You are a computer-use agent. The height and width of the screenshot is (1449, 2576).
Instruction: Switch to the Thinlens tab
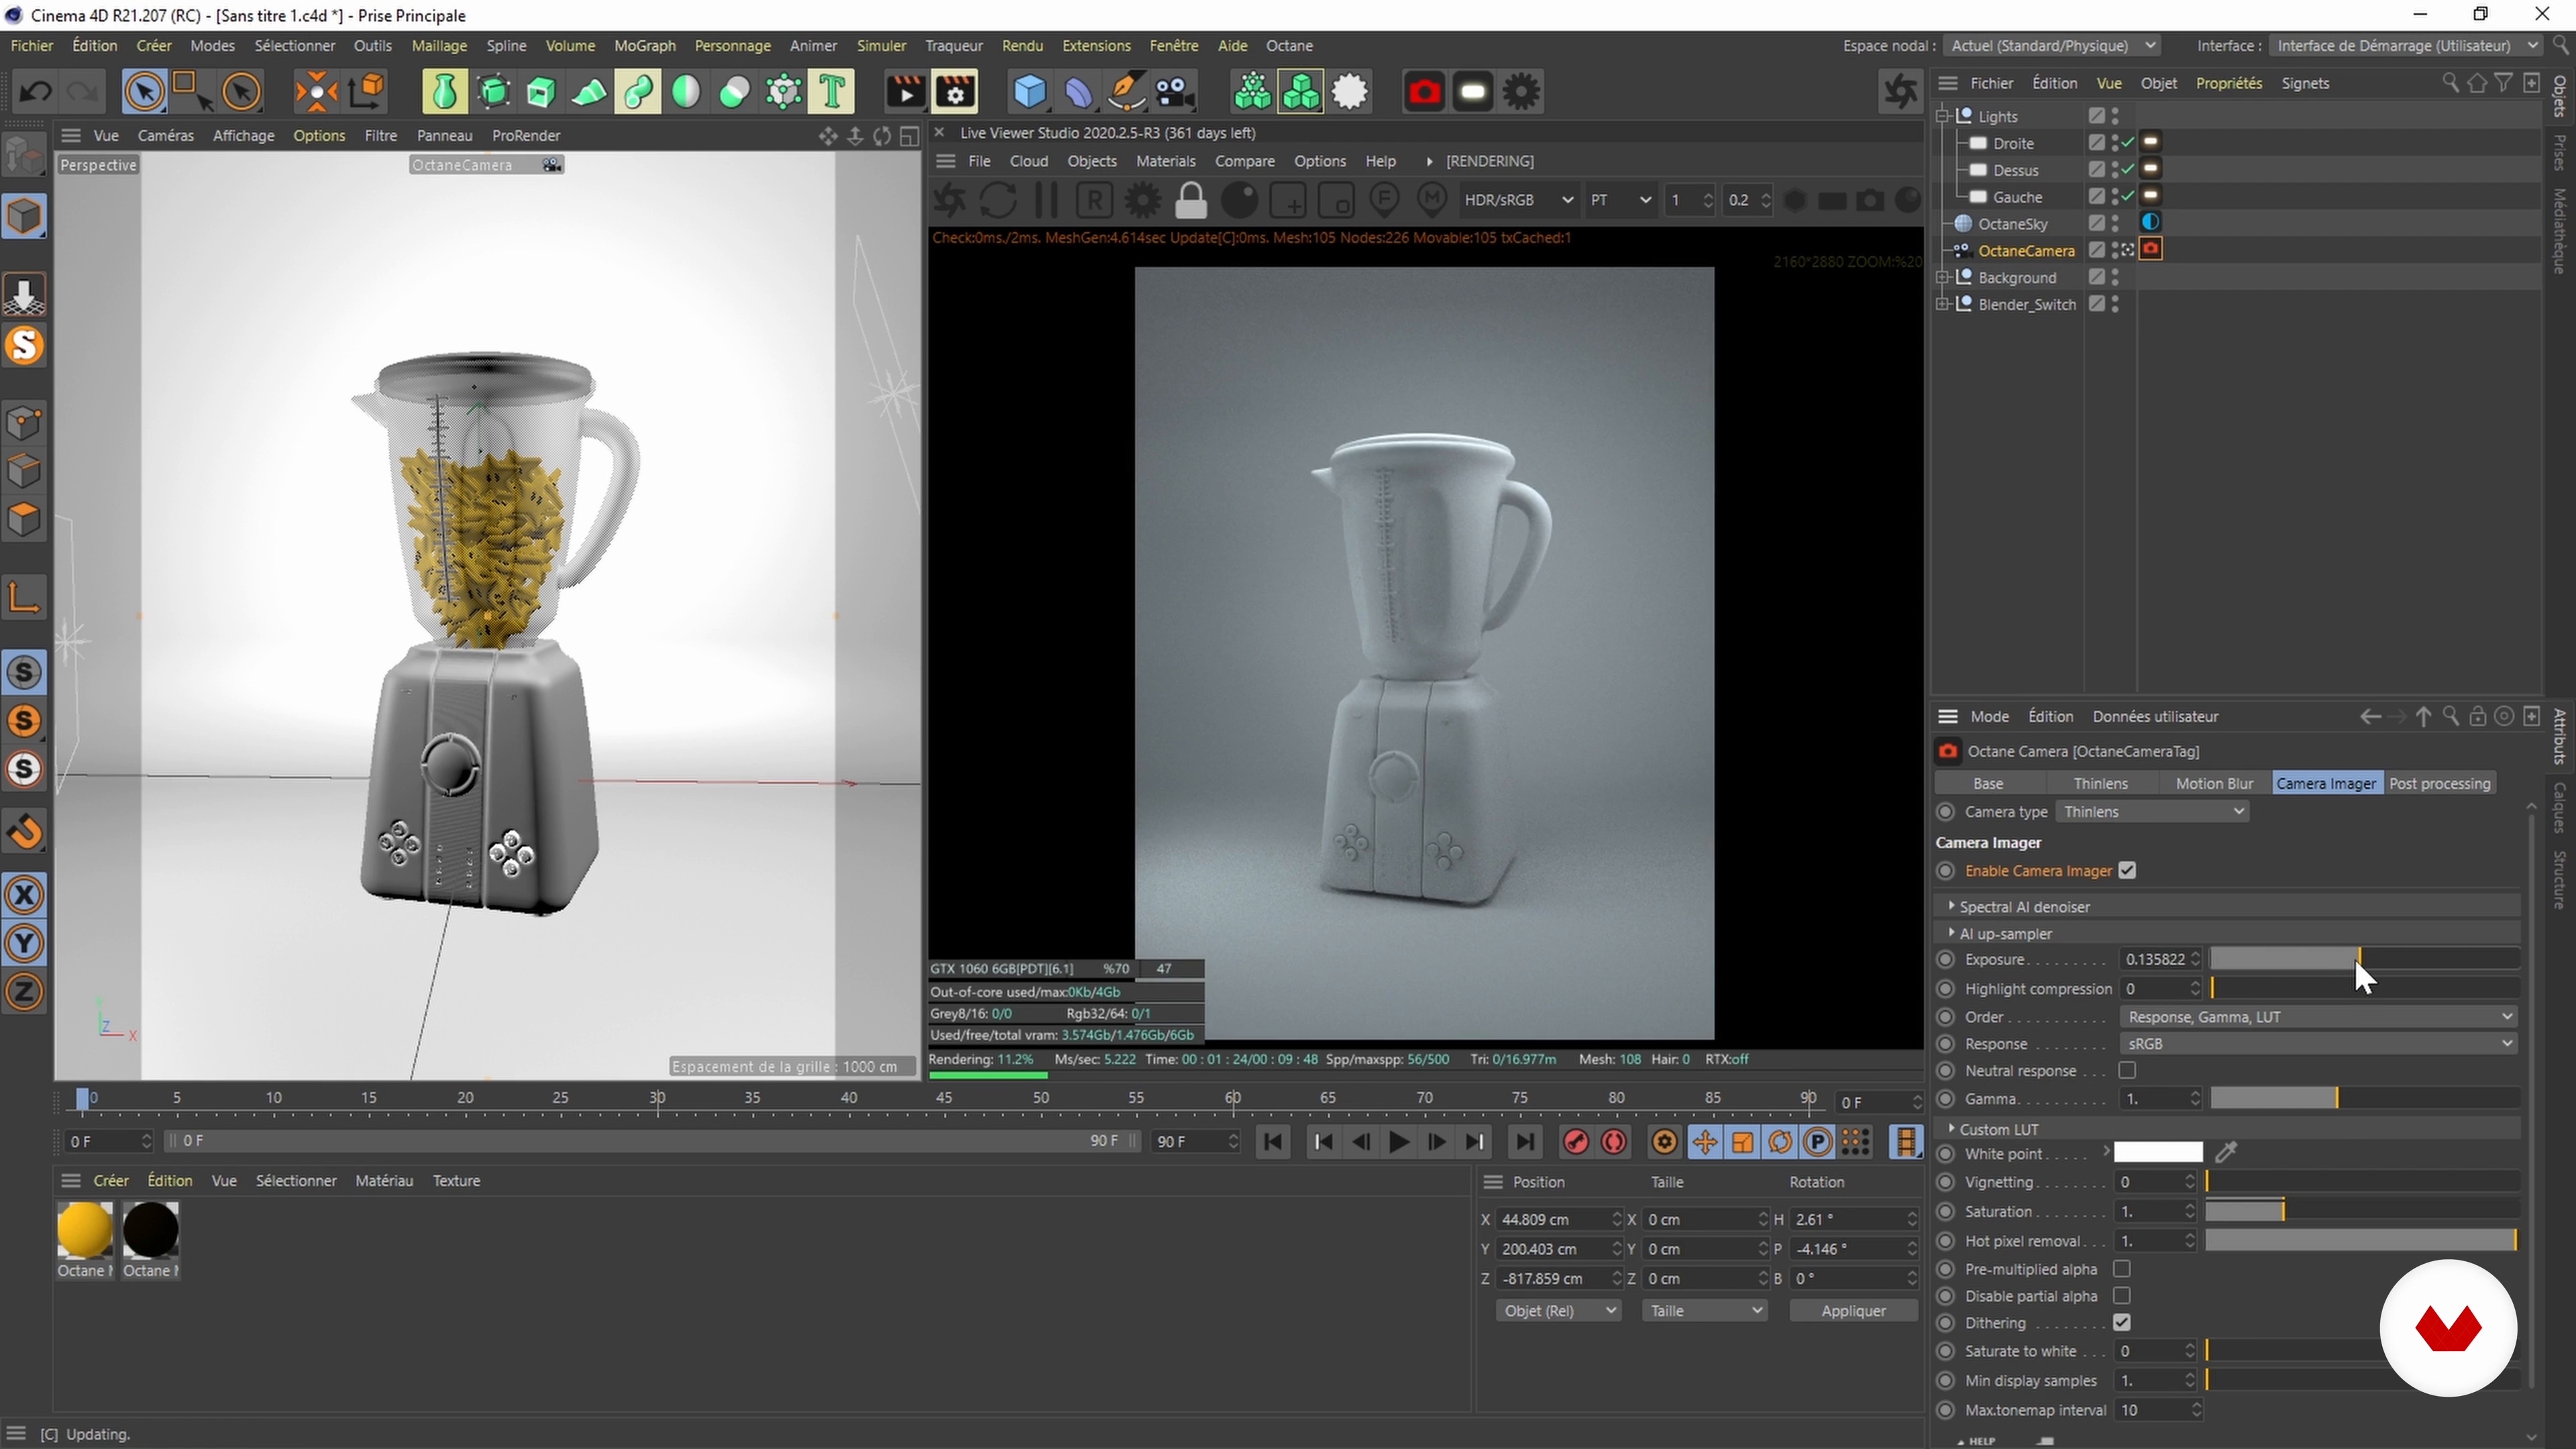[2100, 783]
